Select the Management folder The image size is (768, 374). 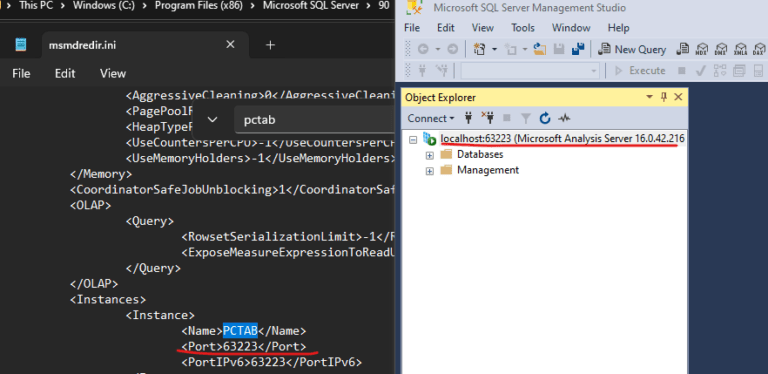pyautogui.click(x=488, y=170)
